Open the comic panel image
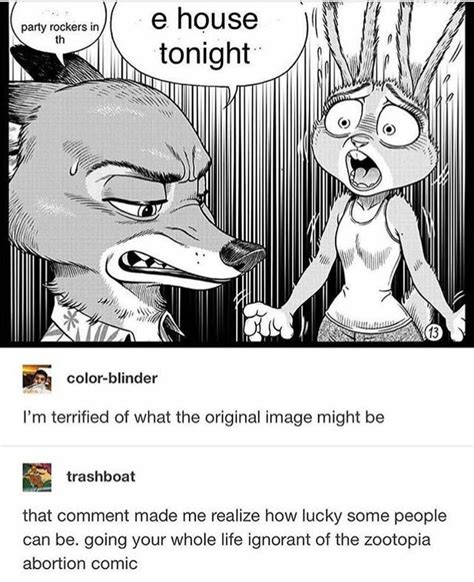The width and height of the screenshot is (474, 582). (237, 173)
